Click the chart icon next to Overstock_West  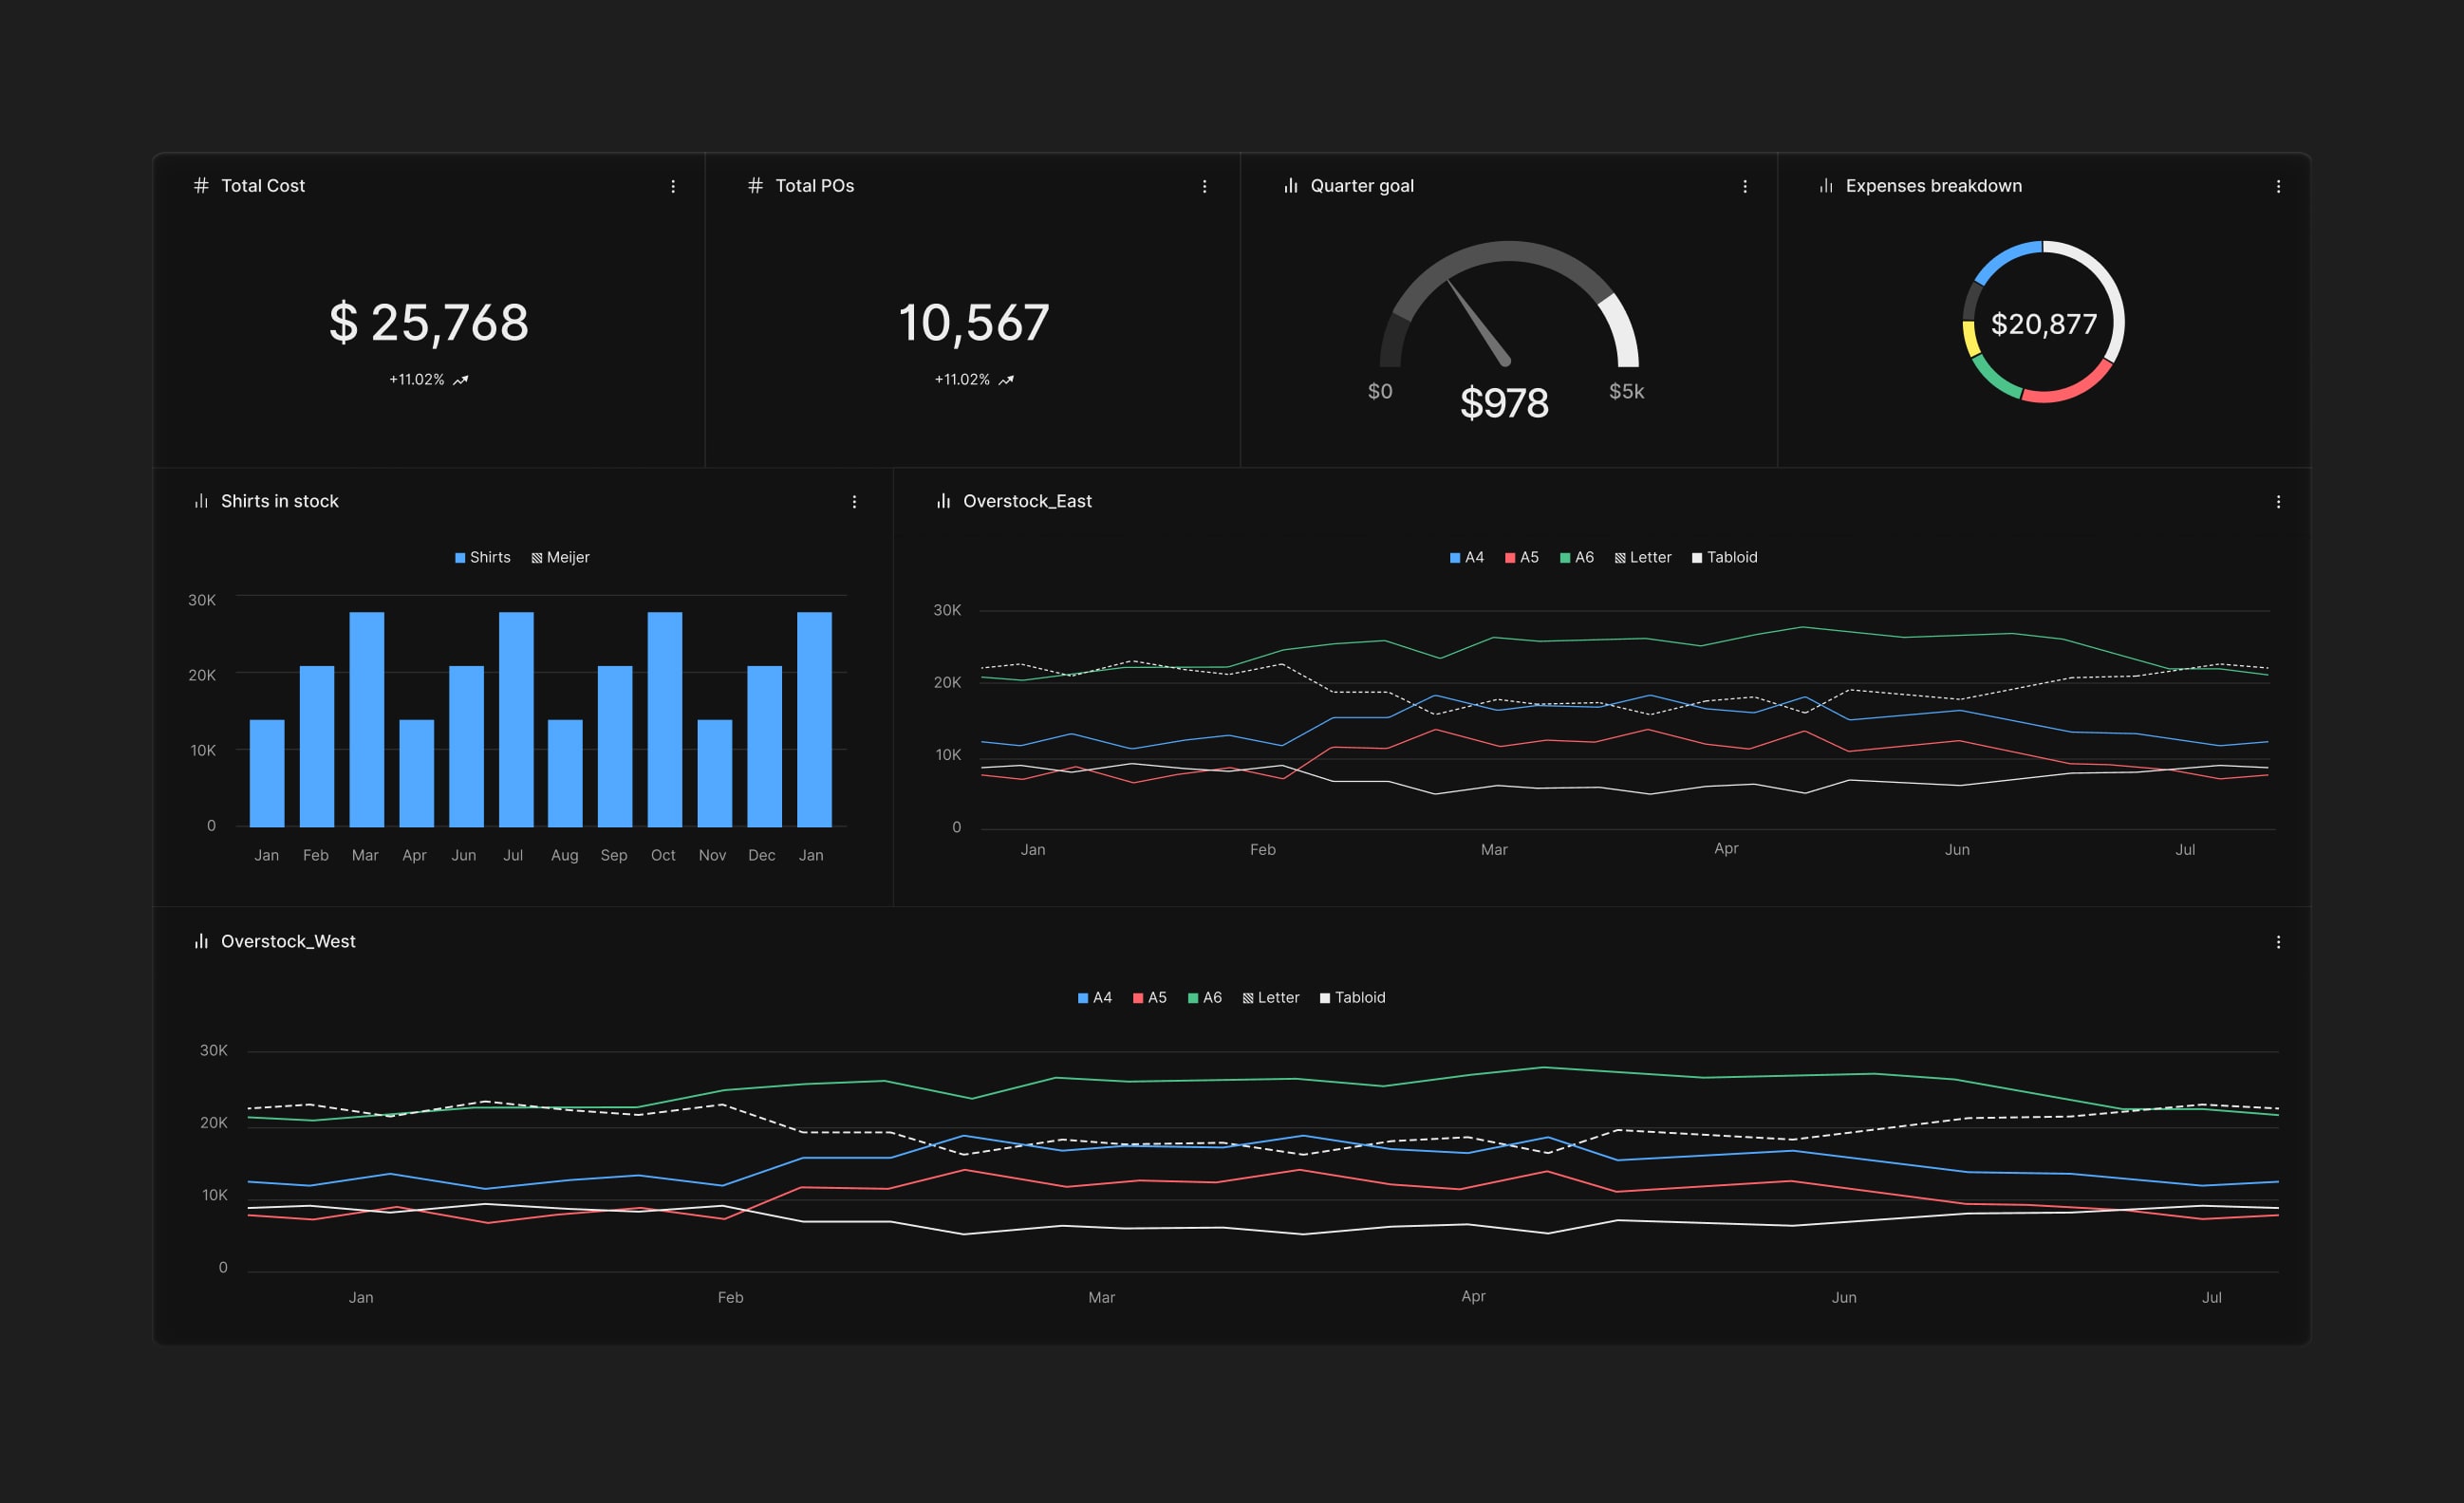pyautogui.click(x=200, y=941)
